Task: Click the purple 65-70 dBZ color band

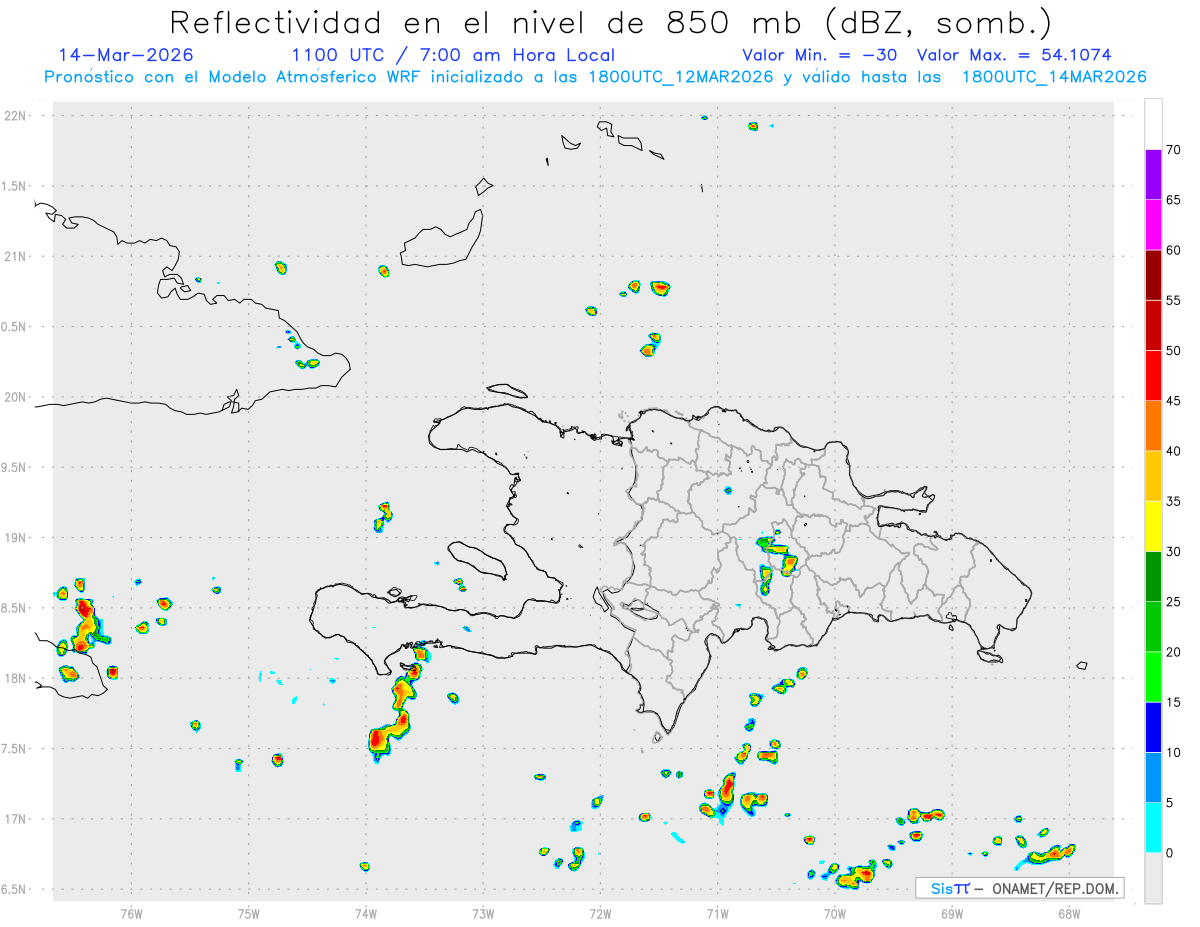Action: 1153,175
